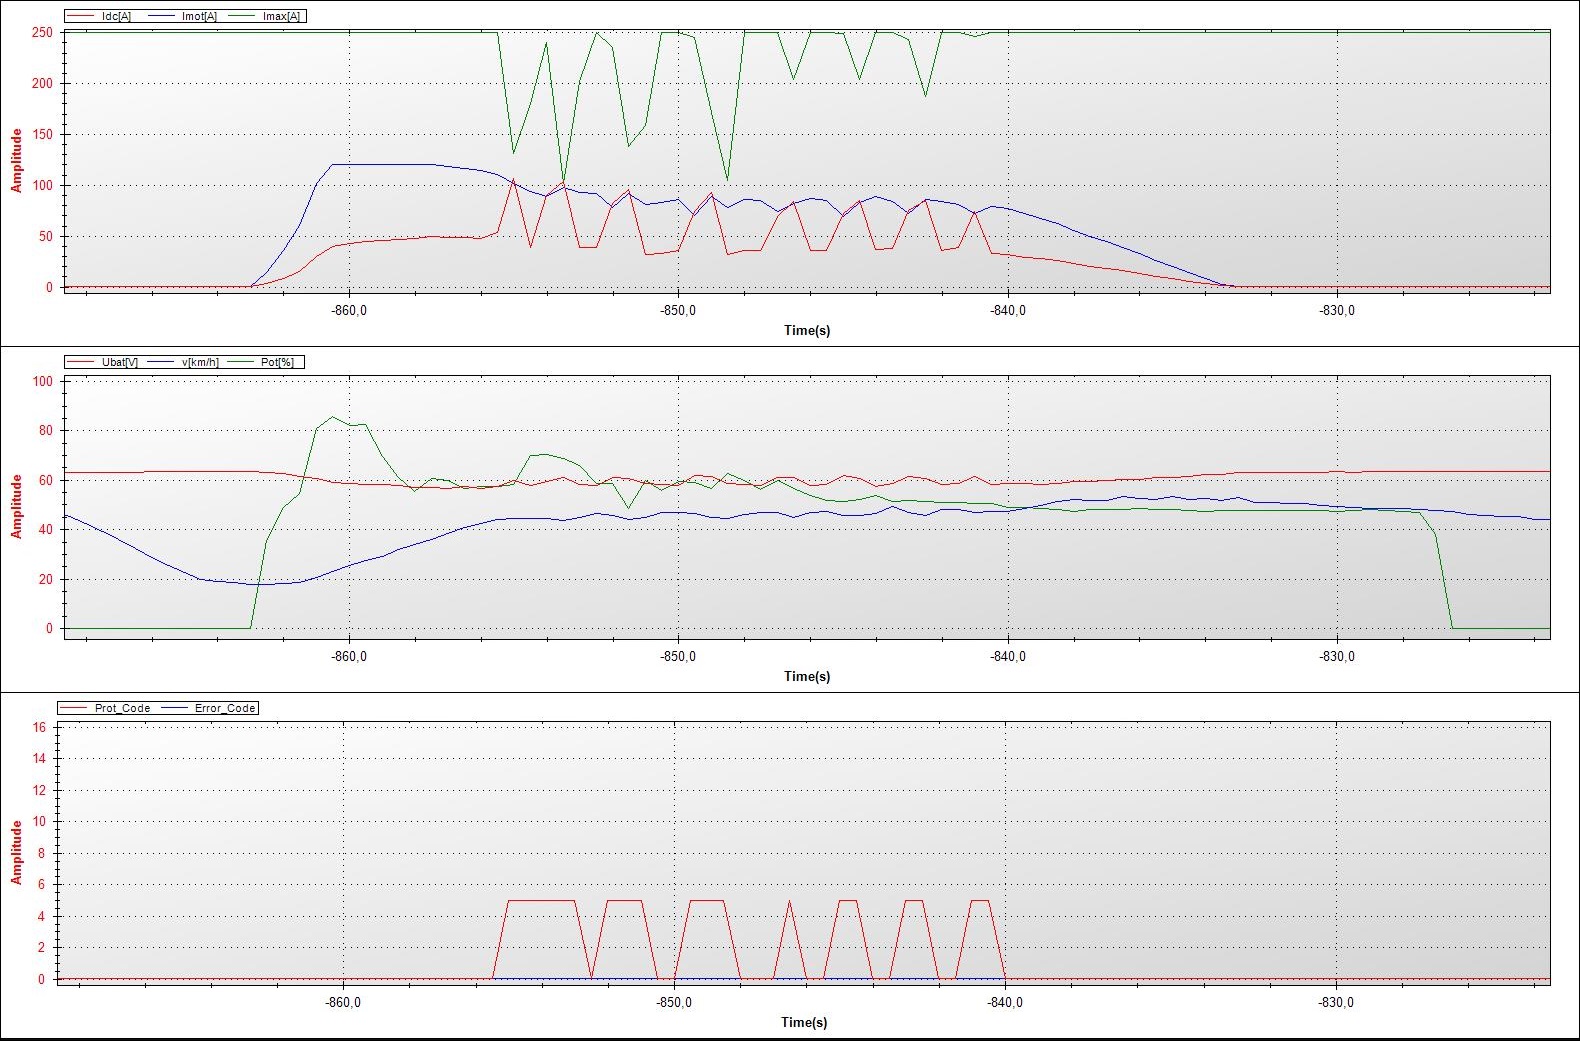Screen dimensions: 1580x1041
Task: Click the Time(s) label of middle chart
Action: pyautogui.click(x=806, y=676)
